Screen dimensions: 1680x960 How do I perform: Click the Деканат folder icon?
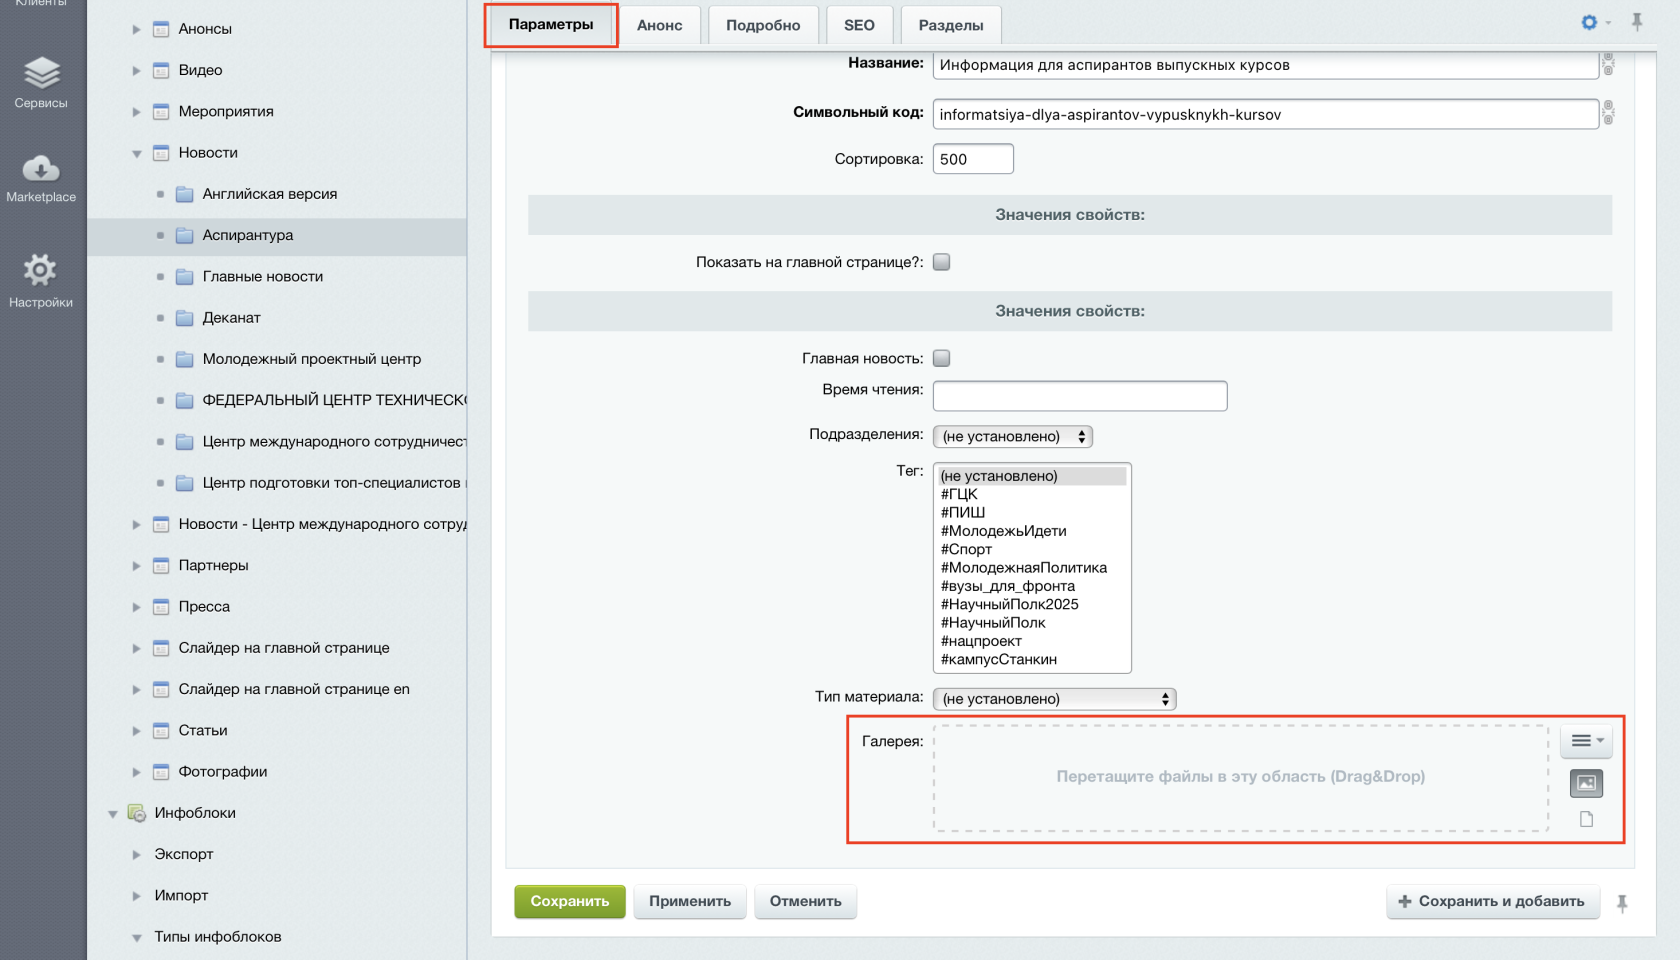(x=185, y=318)
